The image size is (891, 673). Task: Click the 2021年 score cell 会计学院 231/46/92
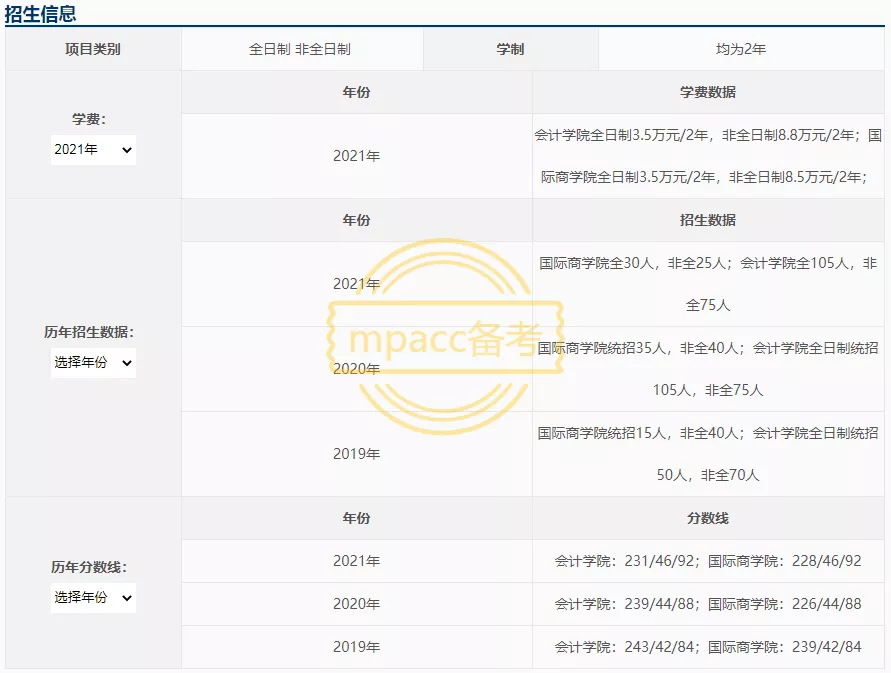(x=709, y=561)
